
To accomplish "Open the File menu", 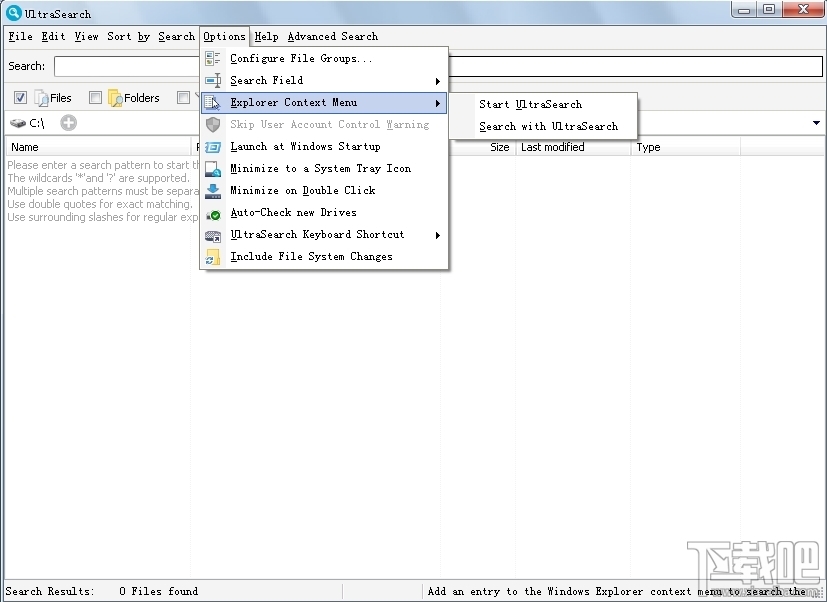I will 21,36.
